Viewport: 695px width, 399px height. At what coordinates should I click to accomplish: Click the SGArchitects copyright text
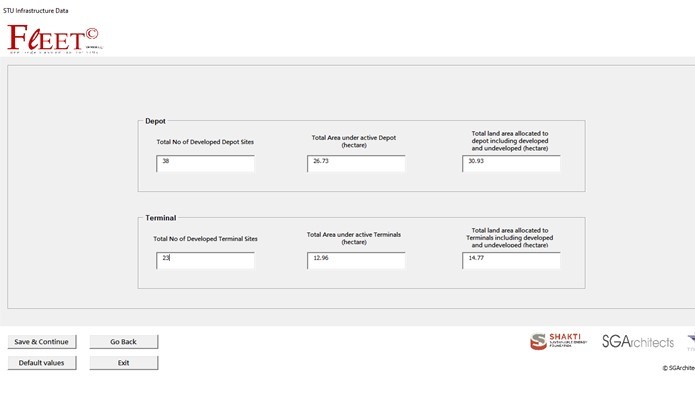coord(679,368)
